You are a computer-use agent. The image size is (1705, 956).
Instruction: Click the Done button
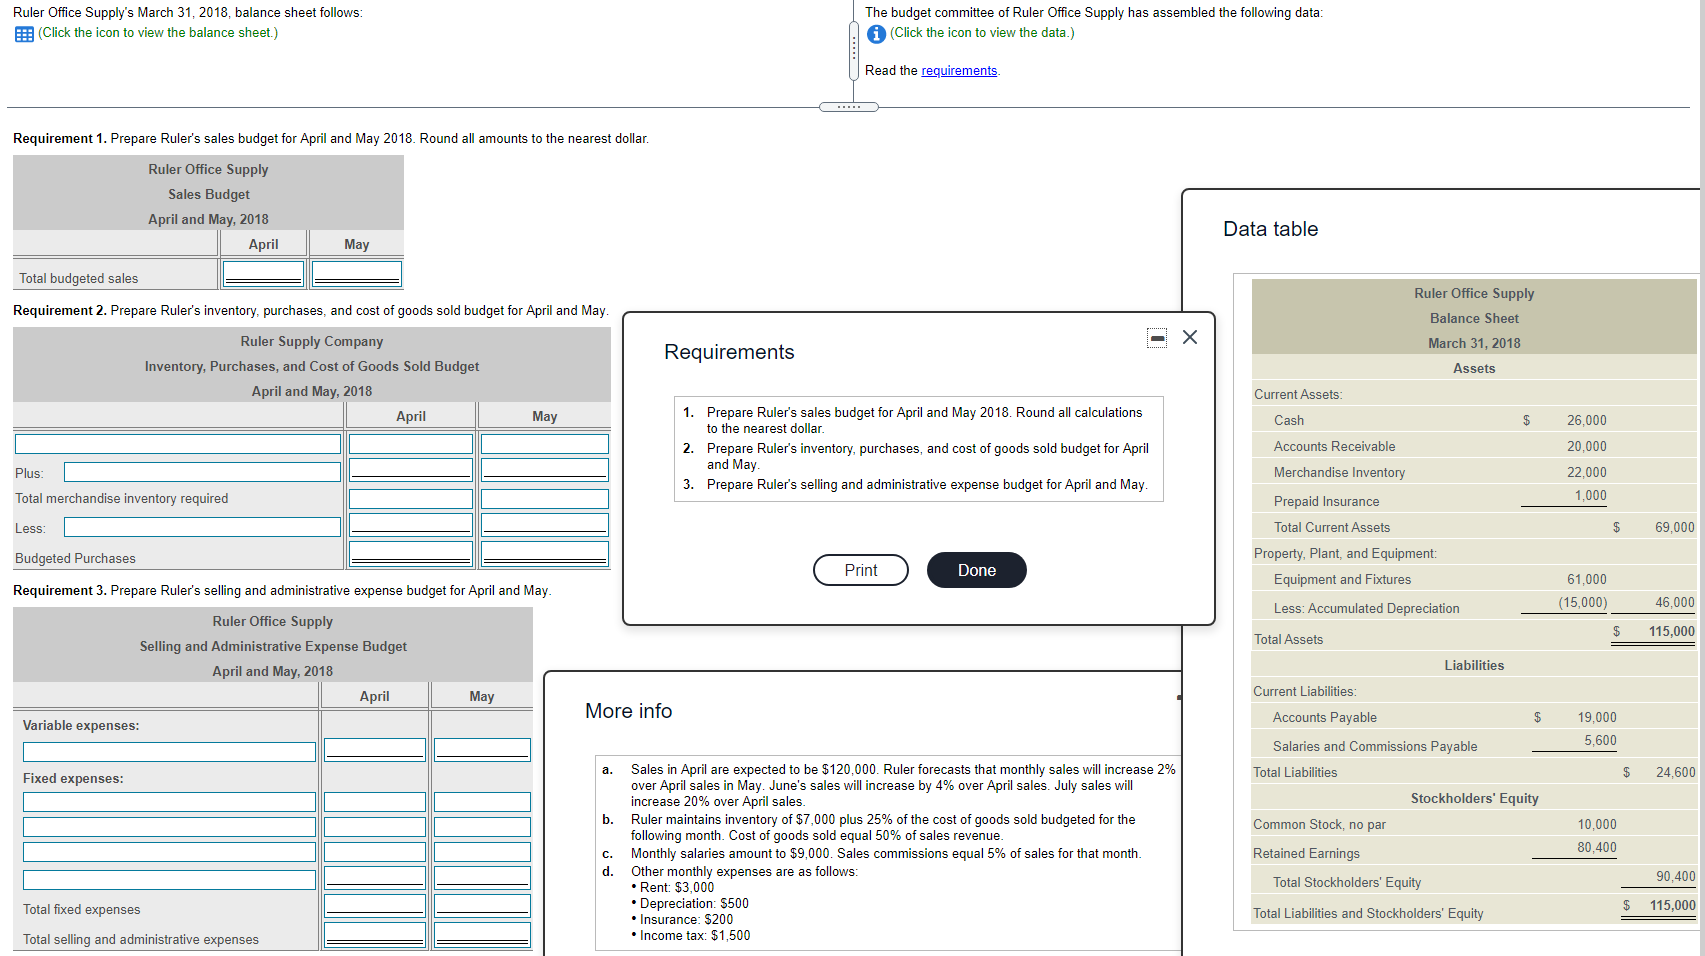[977, 570]
